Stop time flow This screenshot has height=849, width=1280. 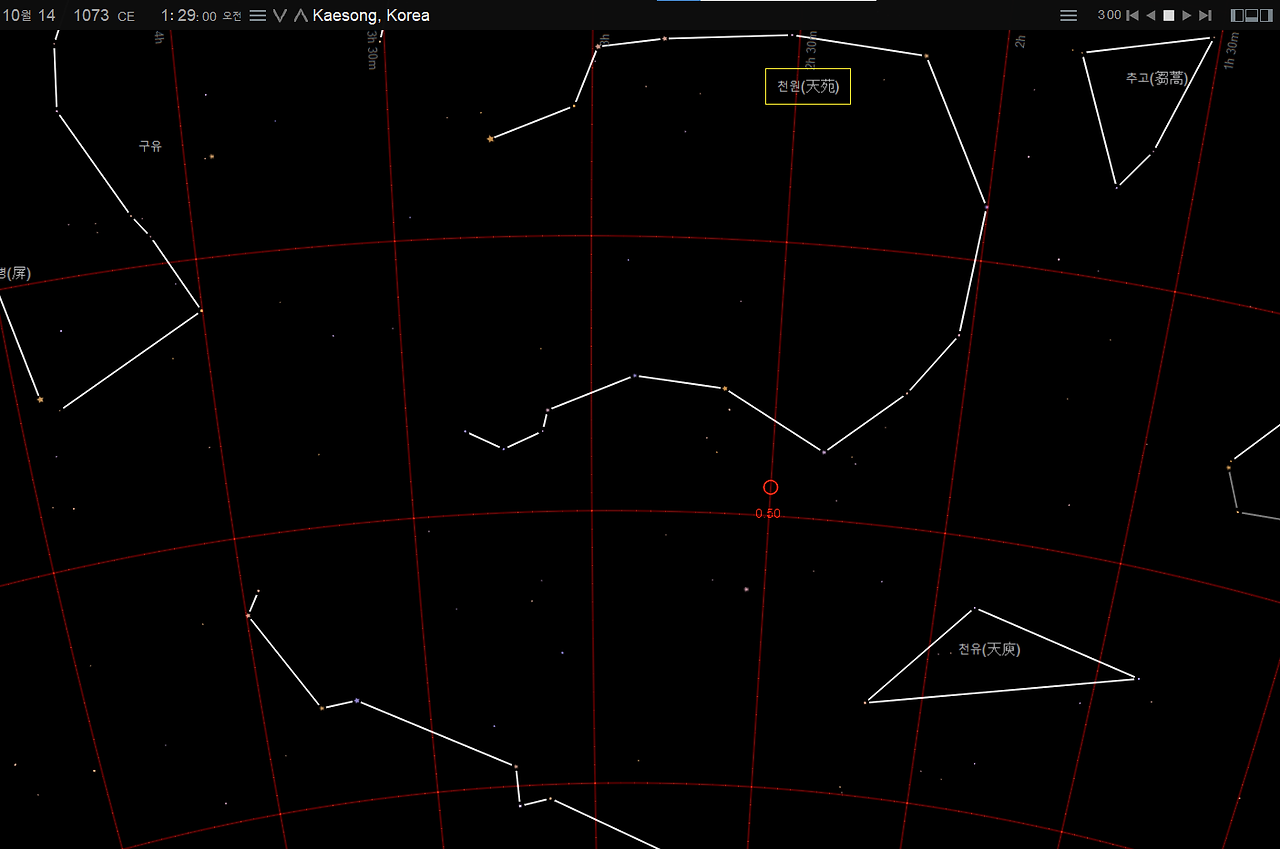point(1168,15)
